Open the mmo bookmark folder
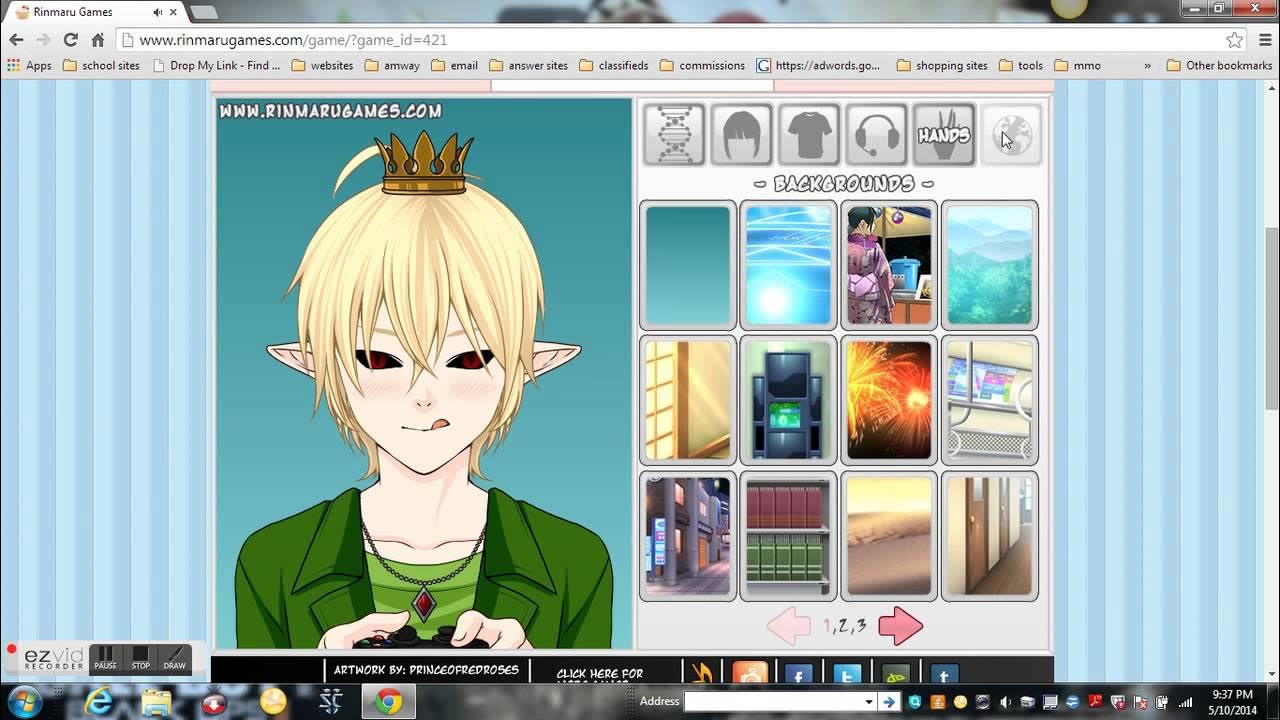Screen dimensions: 1280x720 [1077, 65]
